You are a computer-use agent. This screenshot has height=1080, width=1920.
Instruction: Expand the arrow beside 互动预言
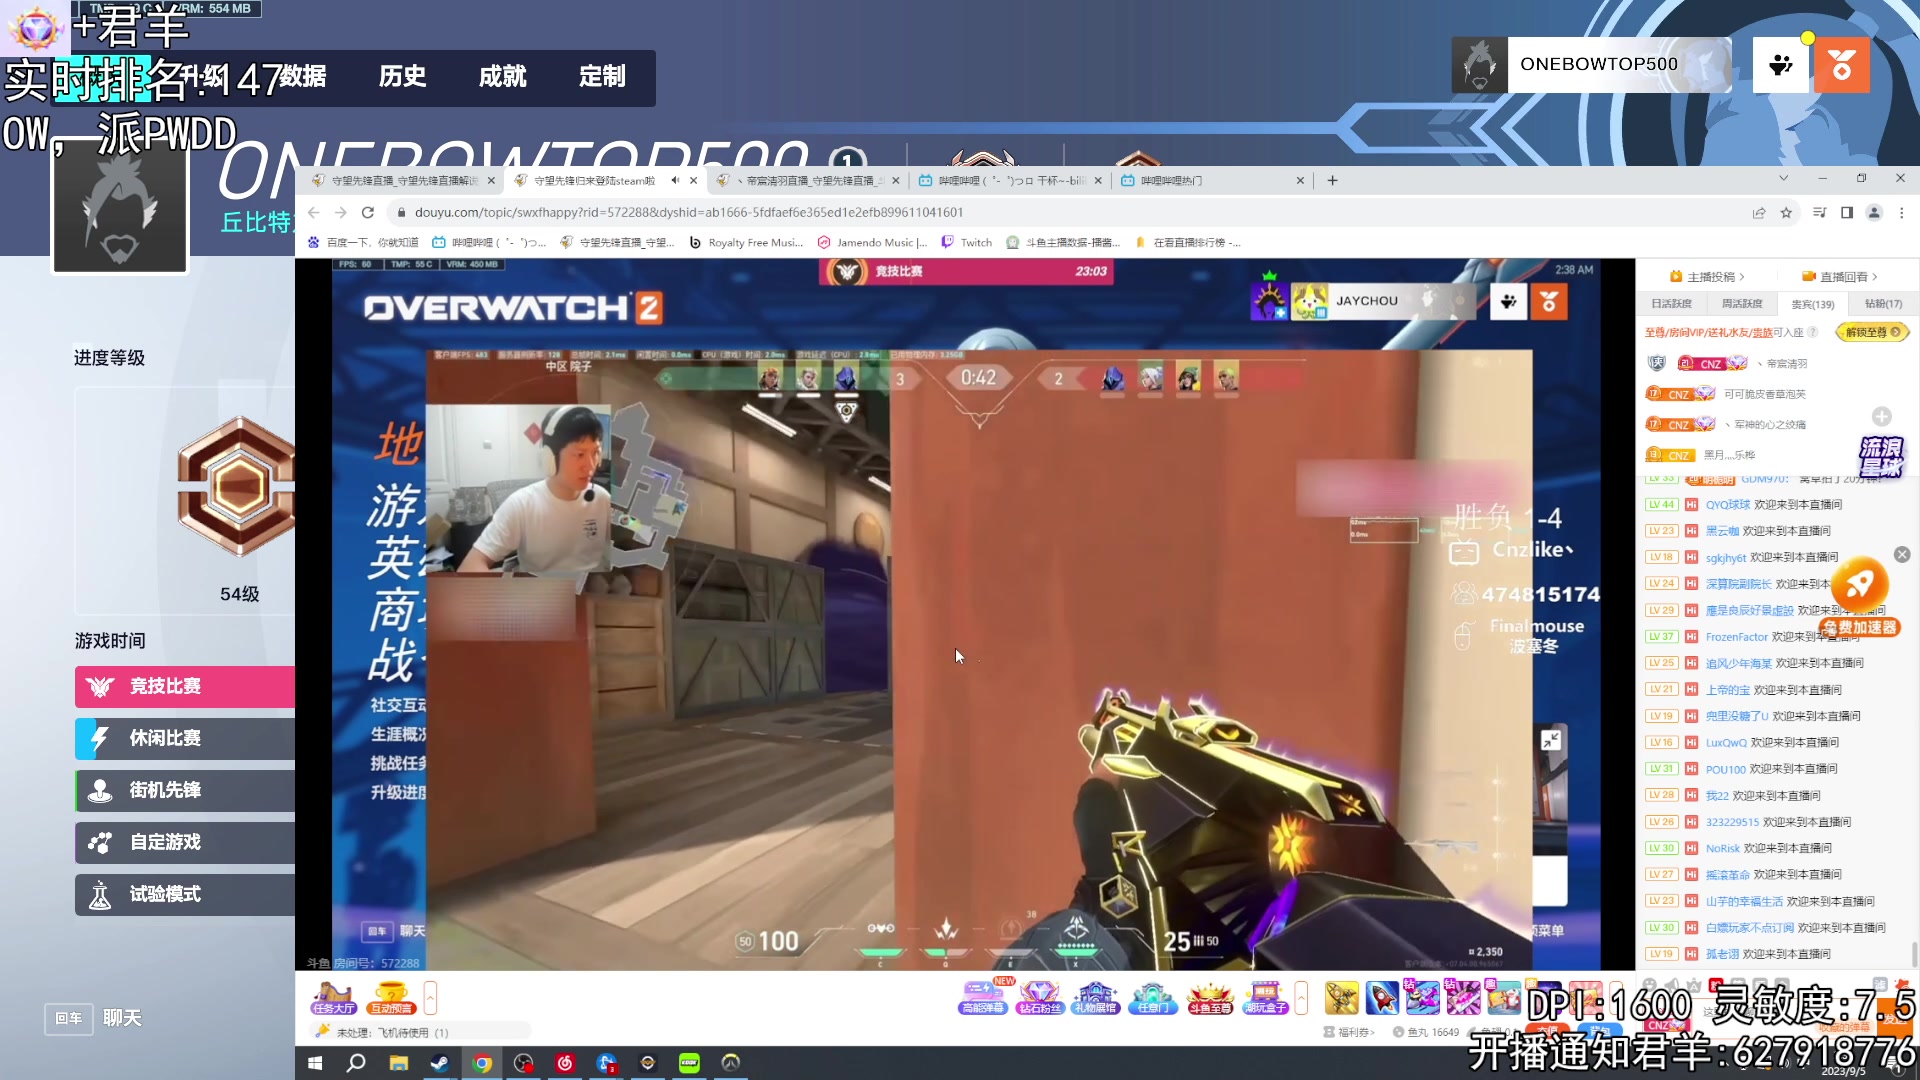point(430,997)
